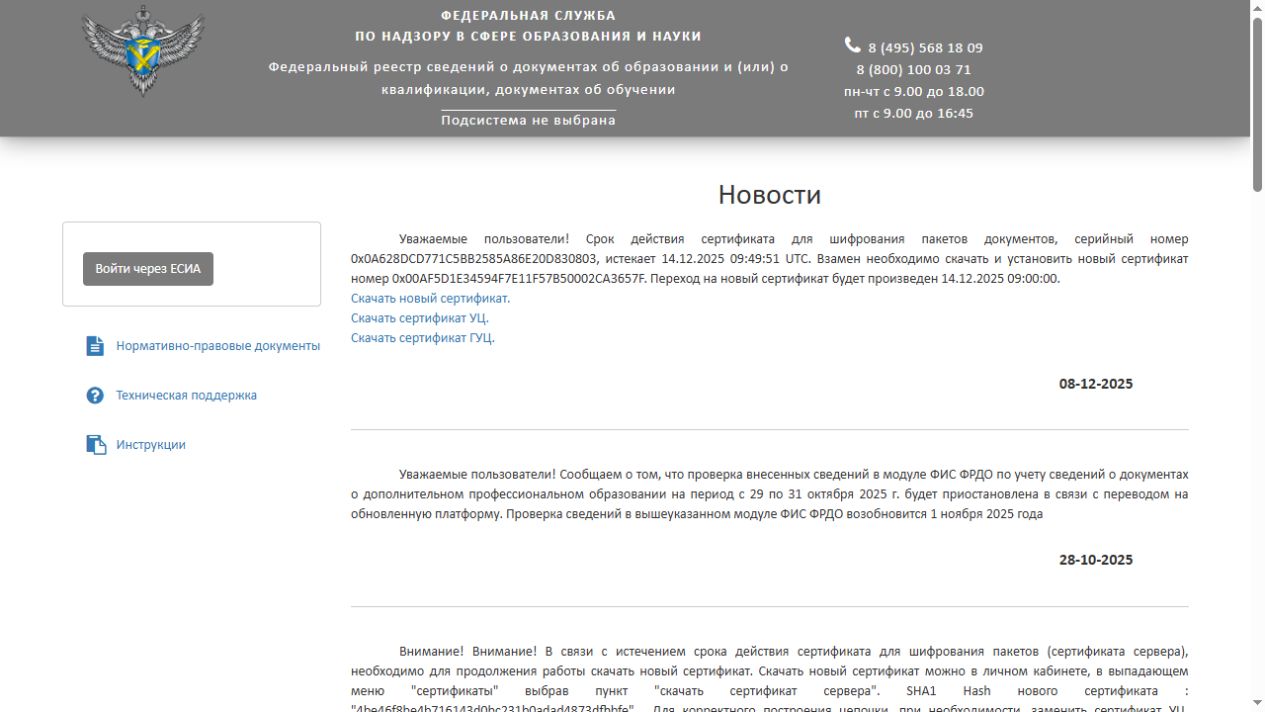Click scrollbar down arrow
Viewport: 1265px width, 712px height.
pyautogui.click(x=1257, y=704)
